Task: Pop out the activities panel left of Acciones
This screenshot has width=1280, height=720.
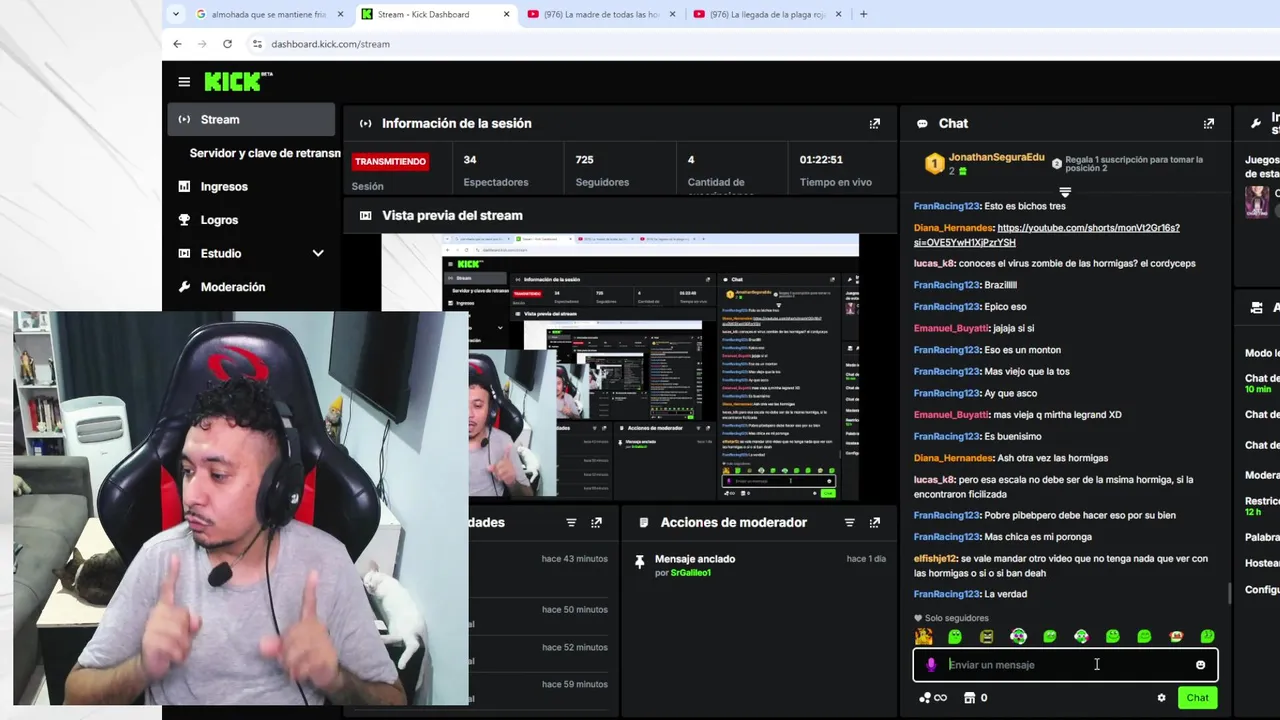Action: pyautogui.click(x=597, y=523)
